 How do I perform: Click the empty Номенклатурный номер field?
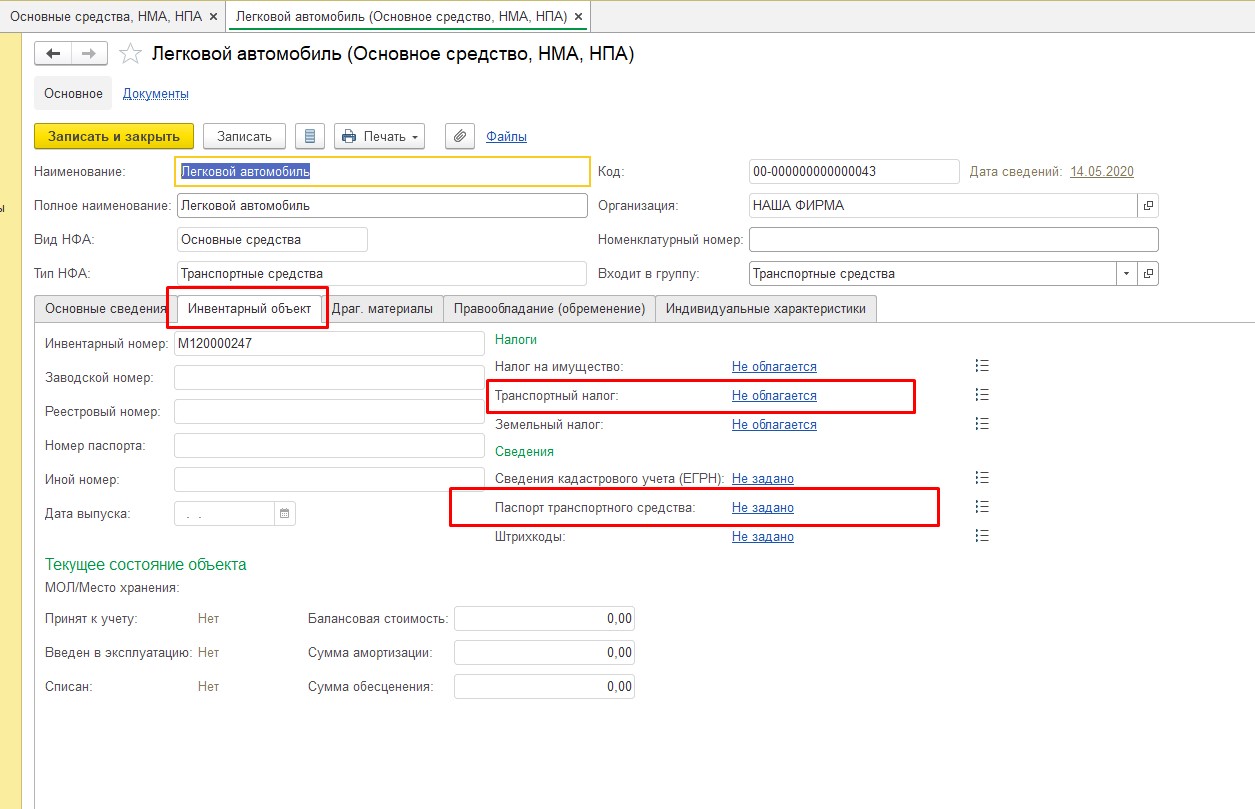954,239
